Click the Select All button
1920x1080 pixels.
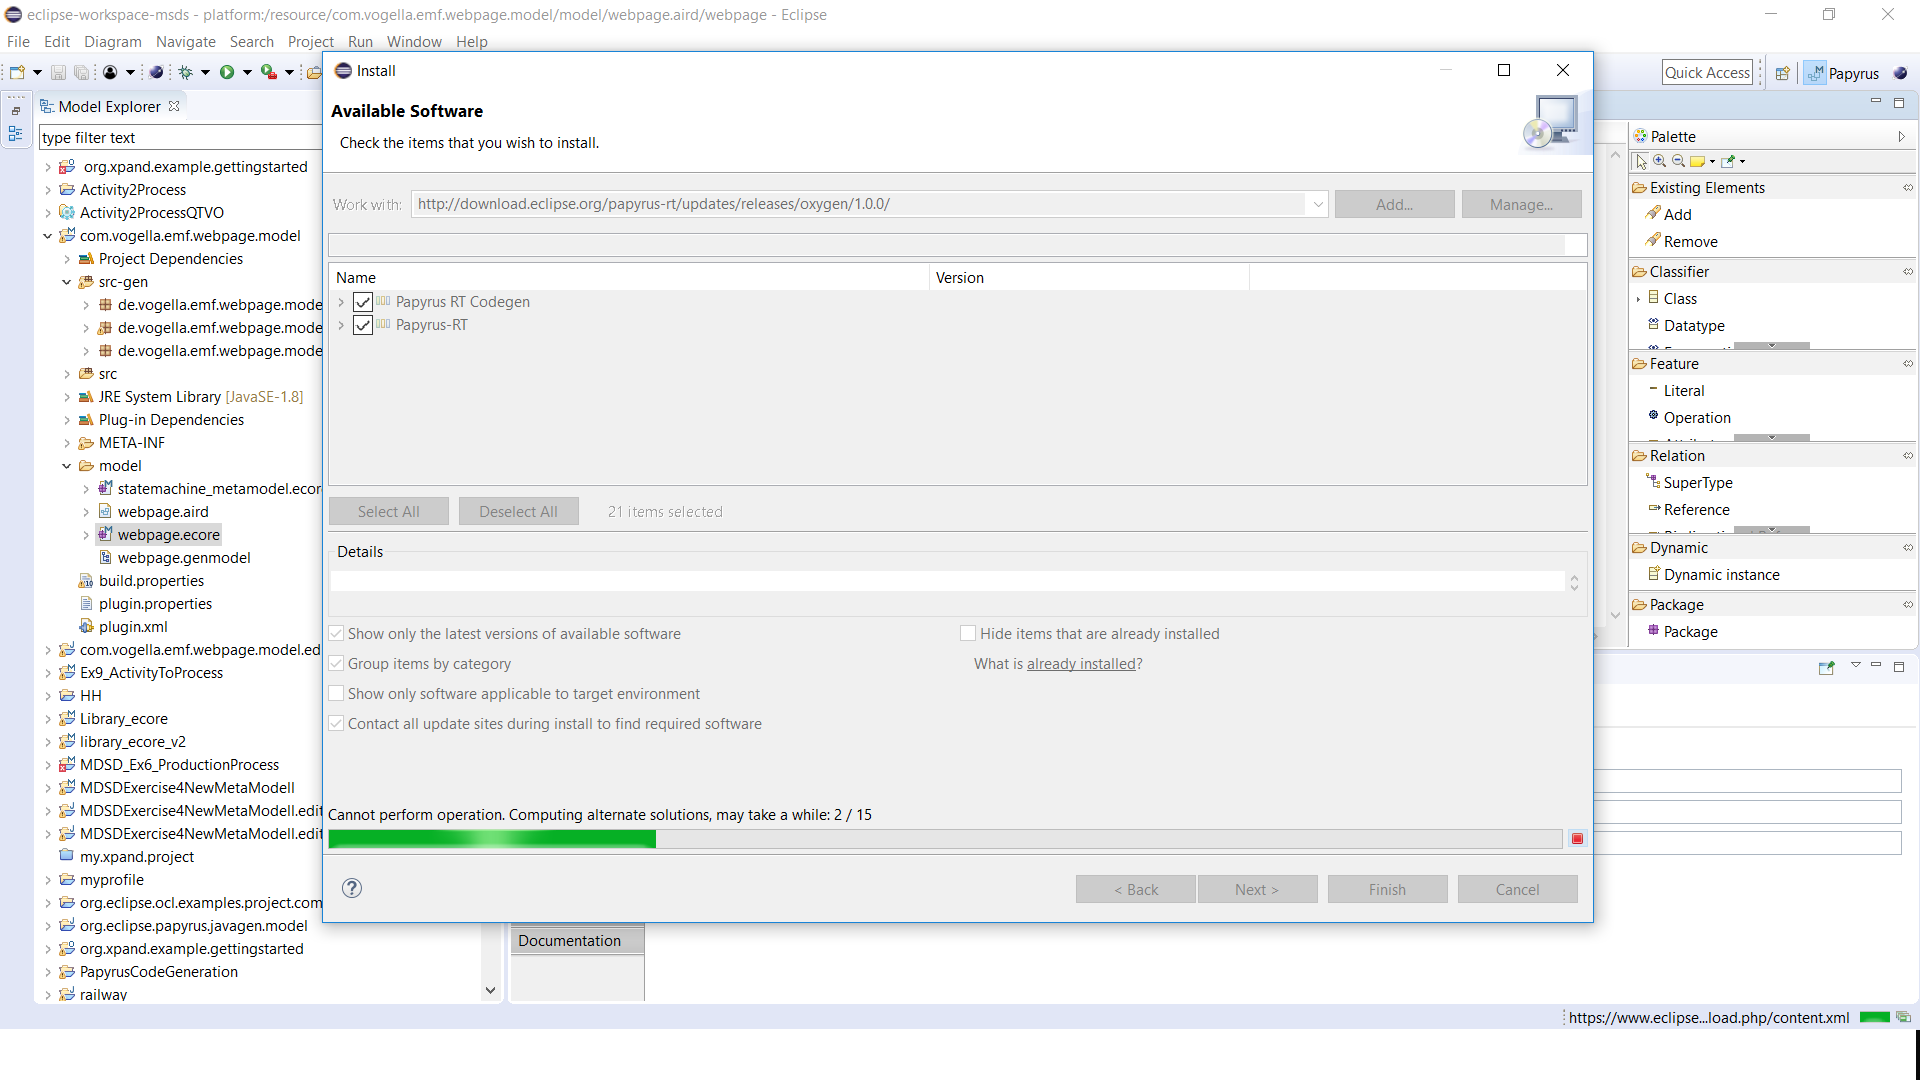coord(389,511)
